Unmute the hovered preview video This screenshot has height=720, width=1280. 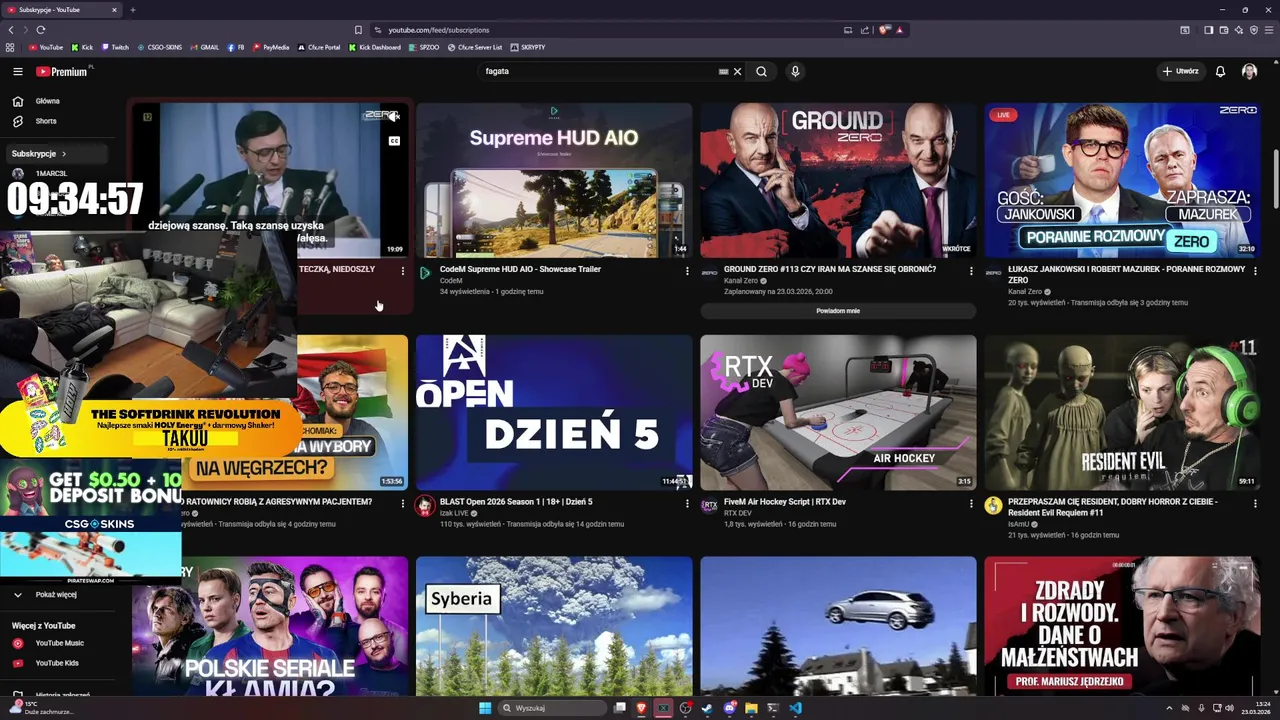point(394,117)
